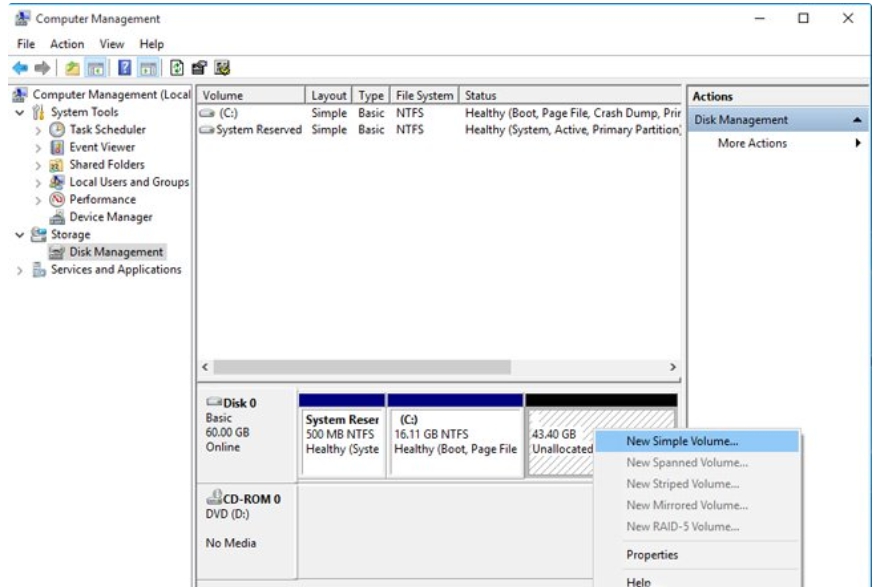The width and height of the screenshot is (874, 587).
Task: Expand the Event Viewer node
Action: pyautogui.click(x=39, y=147)
